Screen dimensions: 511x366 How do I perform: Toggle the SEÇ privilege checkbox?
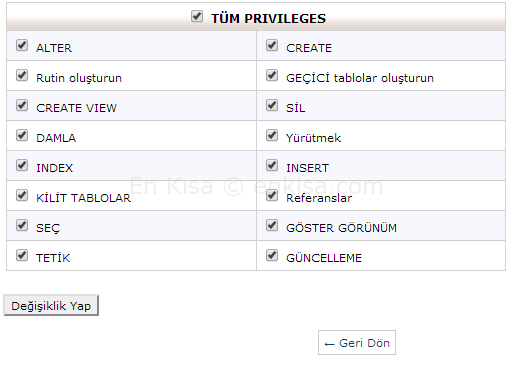pos(22,225)
